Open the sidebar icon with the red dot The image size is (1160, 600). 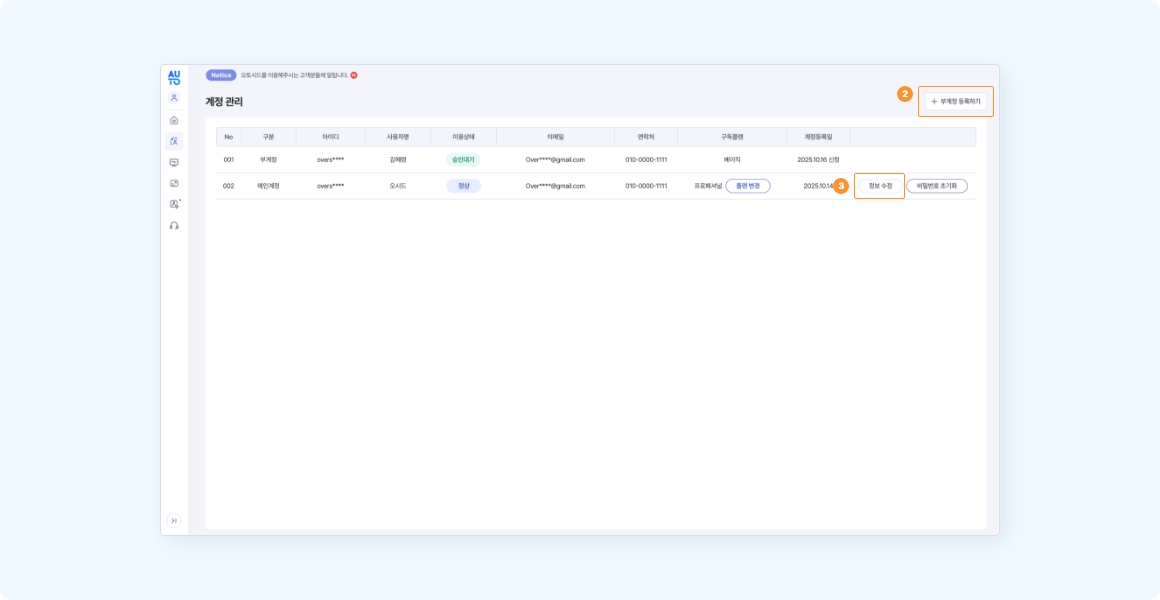(174, 204)
